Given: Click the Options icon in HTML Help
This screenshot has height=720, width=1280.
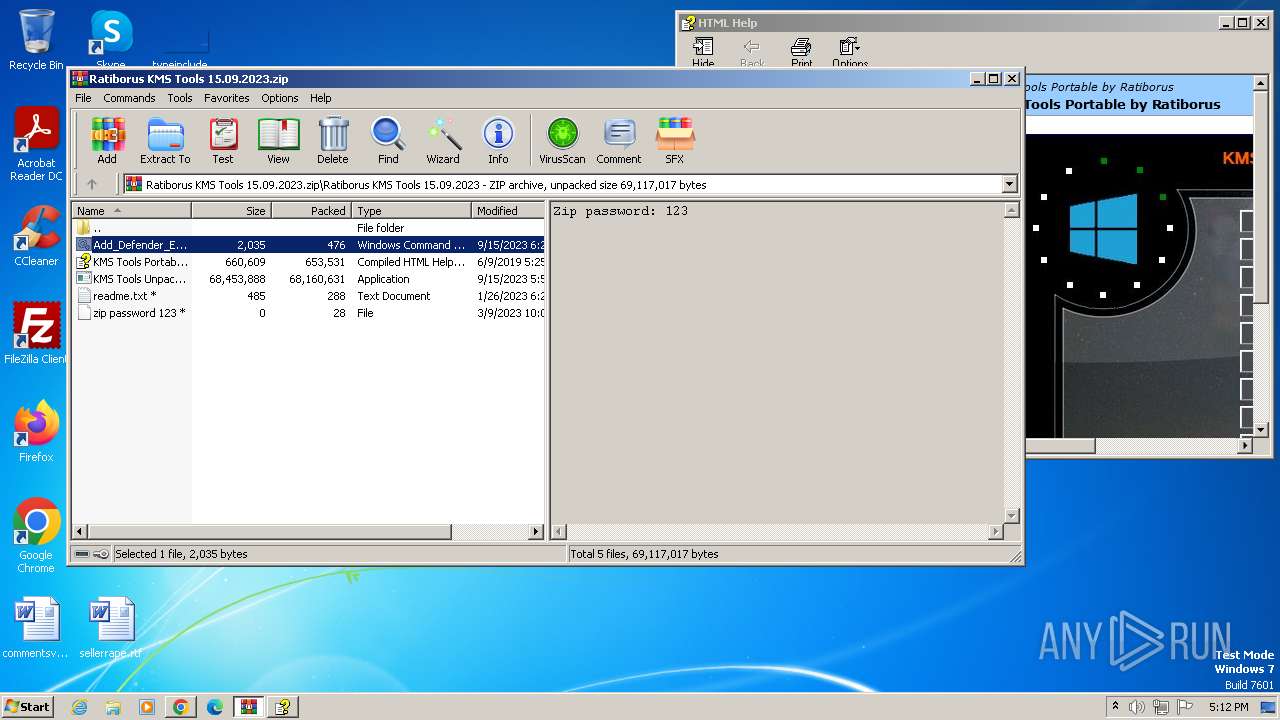Looking at the screenshot, I should pyautogui.click(x=850, y=52).
